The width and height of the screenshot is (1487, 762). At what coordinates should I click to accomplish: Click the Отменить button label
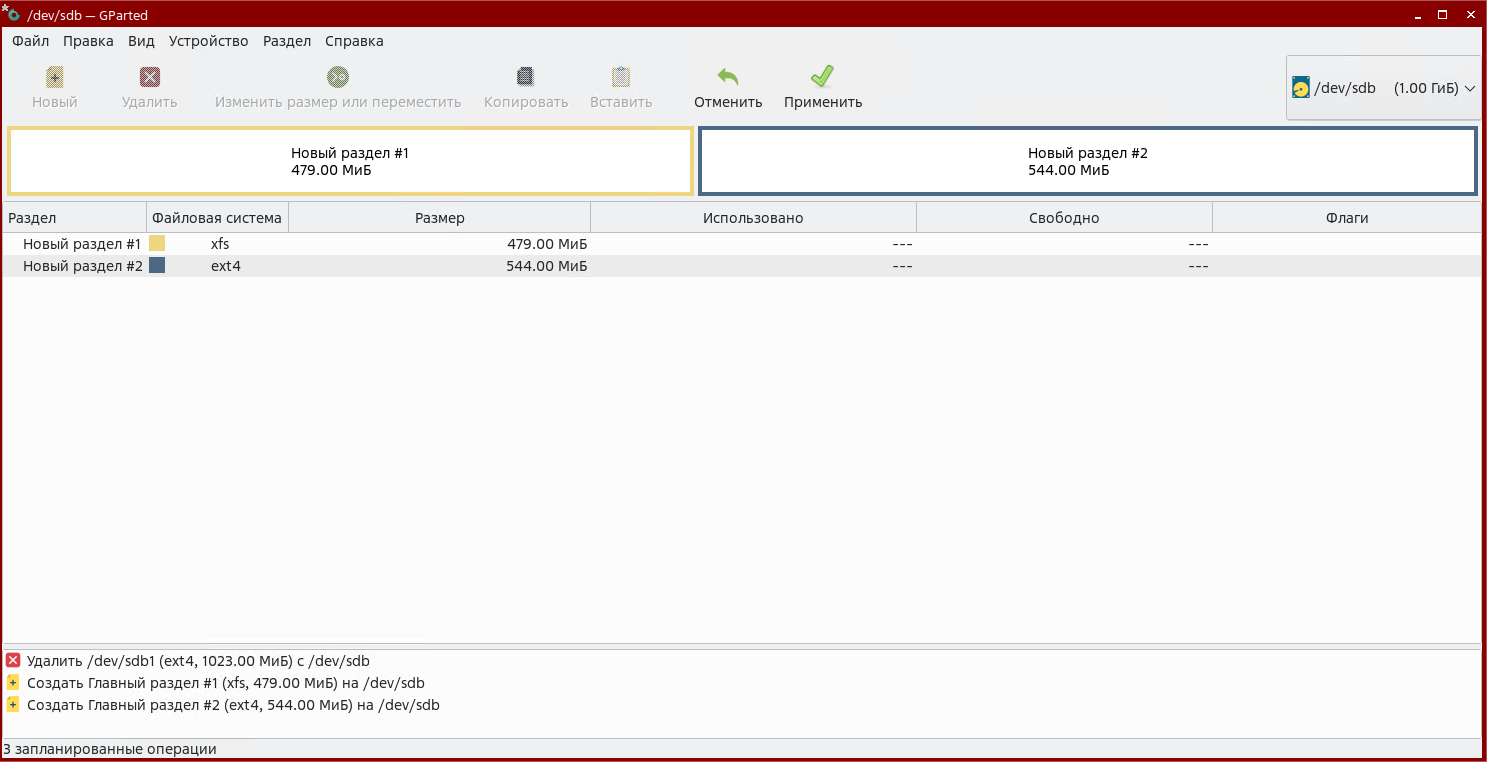728,102
